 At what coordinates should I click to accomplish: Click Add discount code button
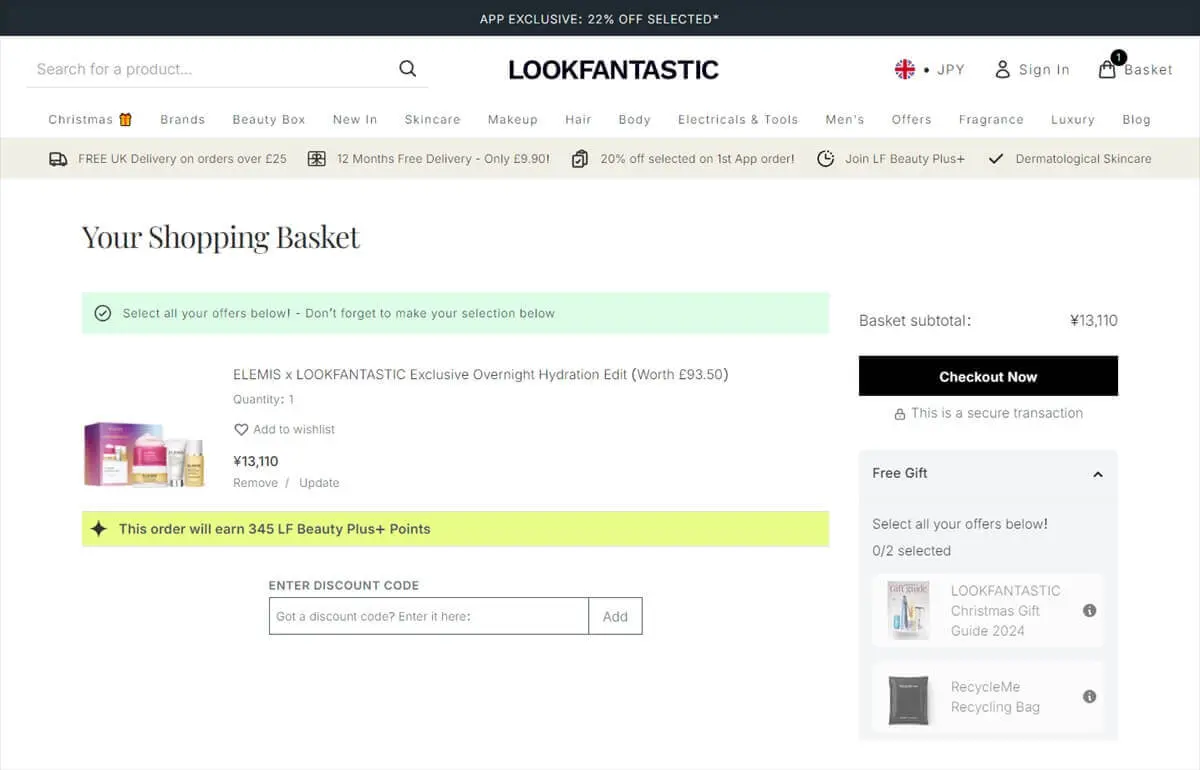(x=615, y=616)
